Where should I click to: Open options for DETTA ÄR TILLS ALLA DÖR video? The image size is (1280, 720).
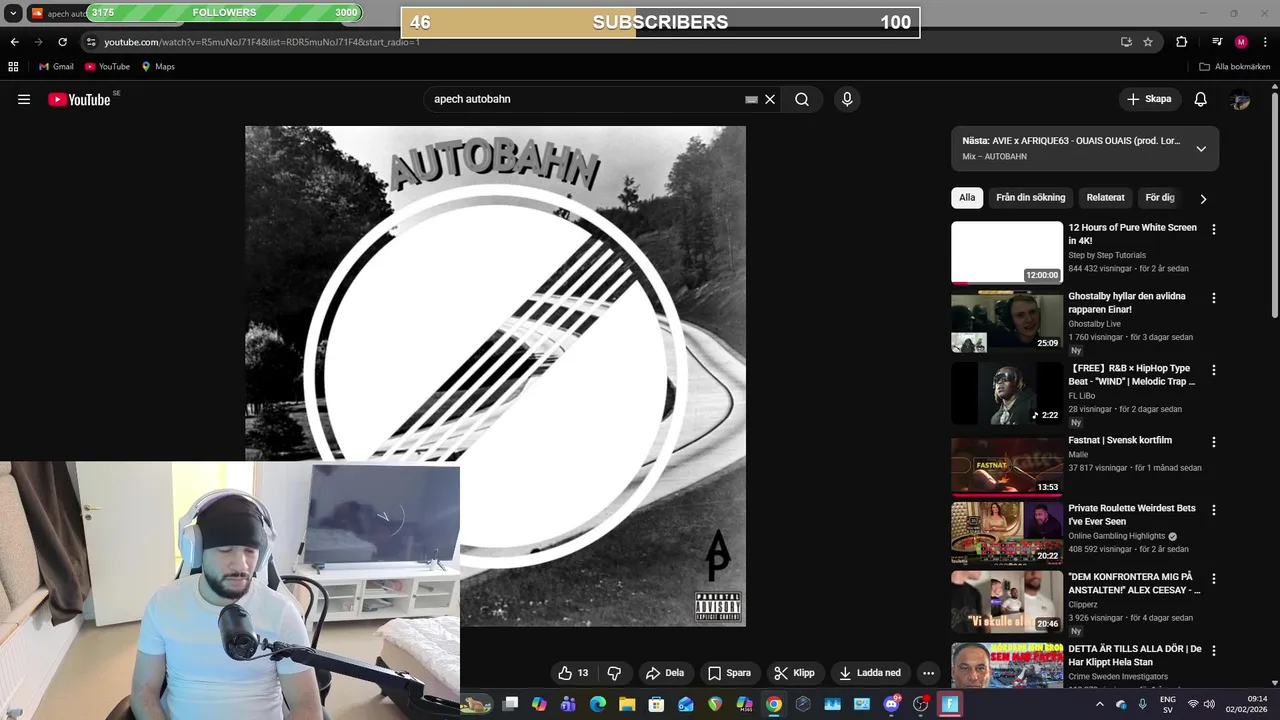click(1214, 651)
